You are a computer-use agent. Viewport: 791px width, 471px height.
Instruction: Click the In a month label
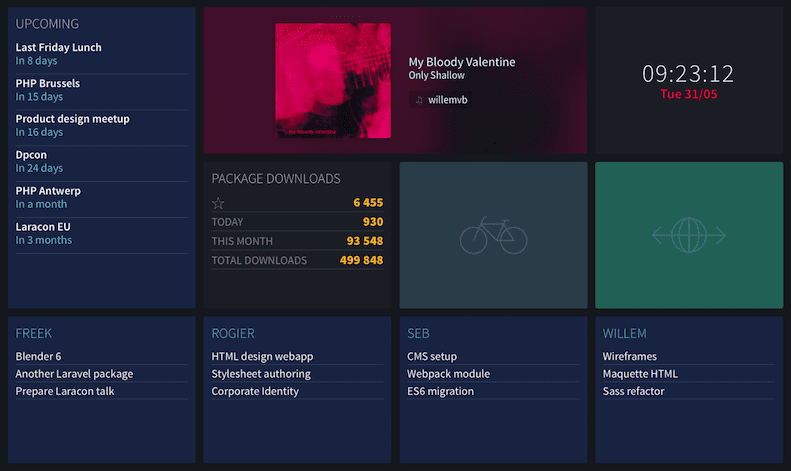(x=41, y=204)
